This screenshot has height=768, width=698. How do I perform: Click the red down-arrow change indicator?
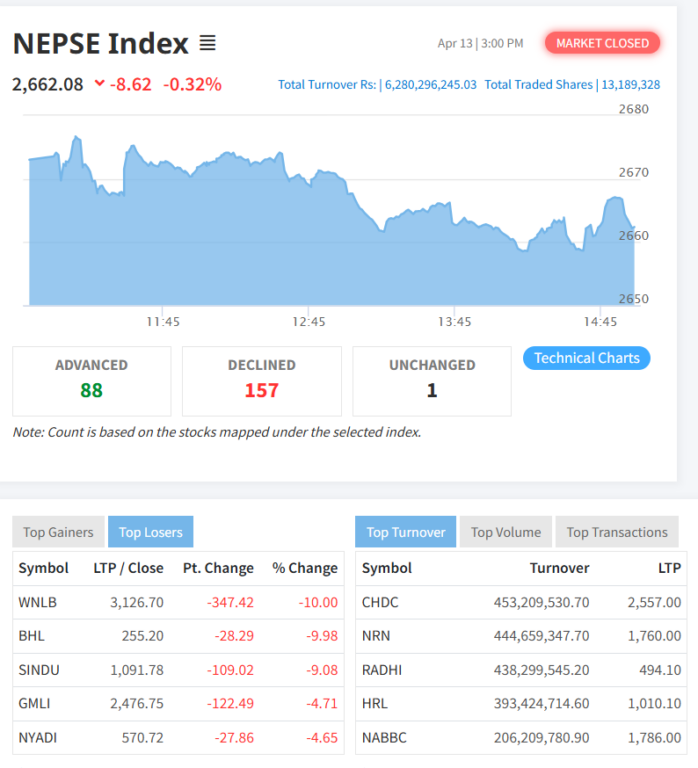pyautogui.click(x=100, y=84)
